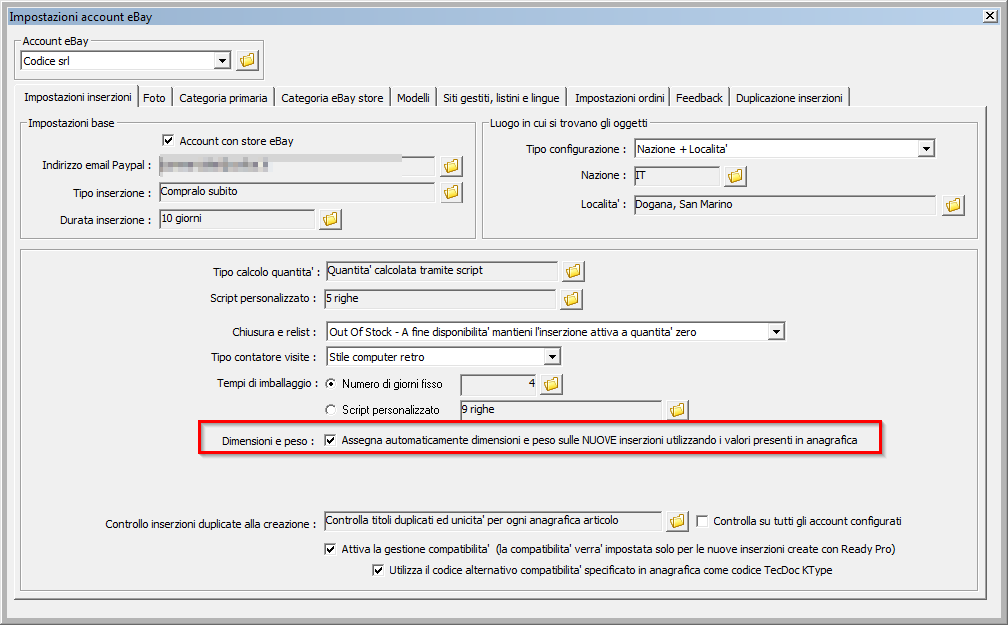
Task: Expand Chiusura e relist Out Of Stock dropdown
Action: click(776, 332)
